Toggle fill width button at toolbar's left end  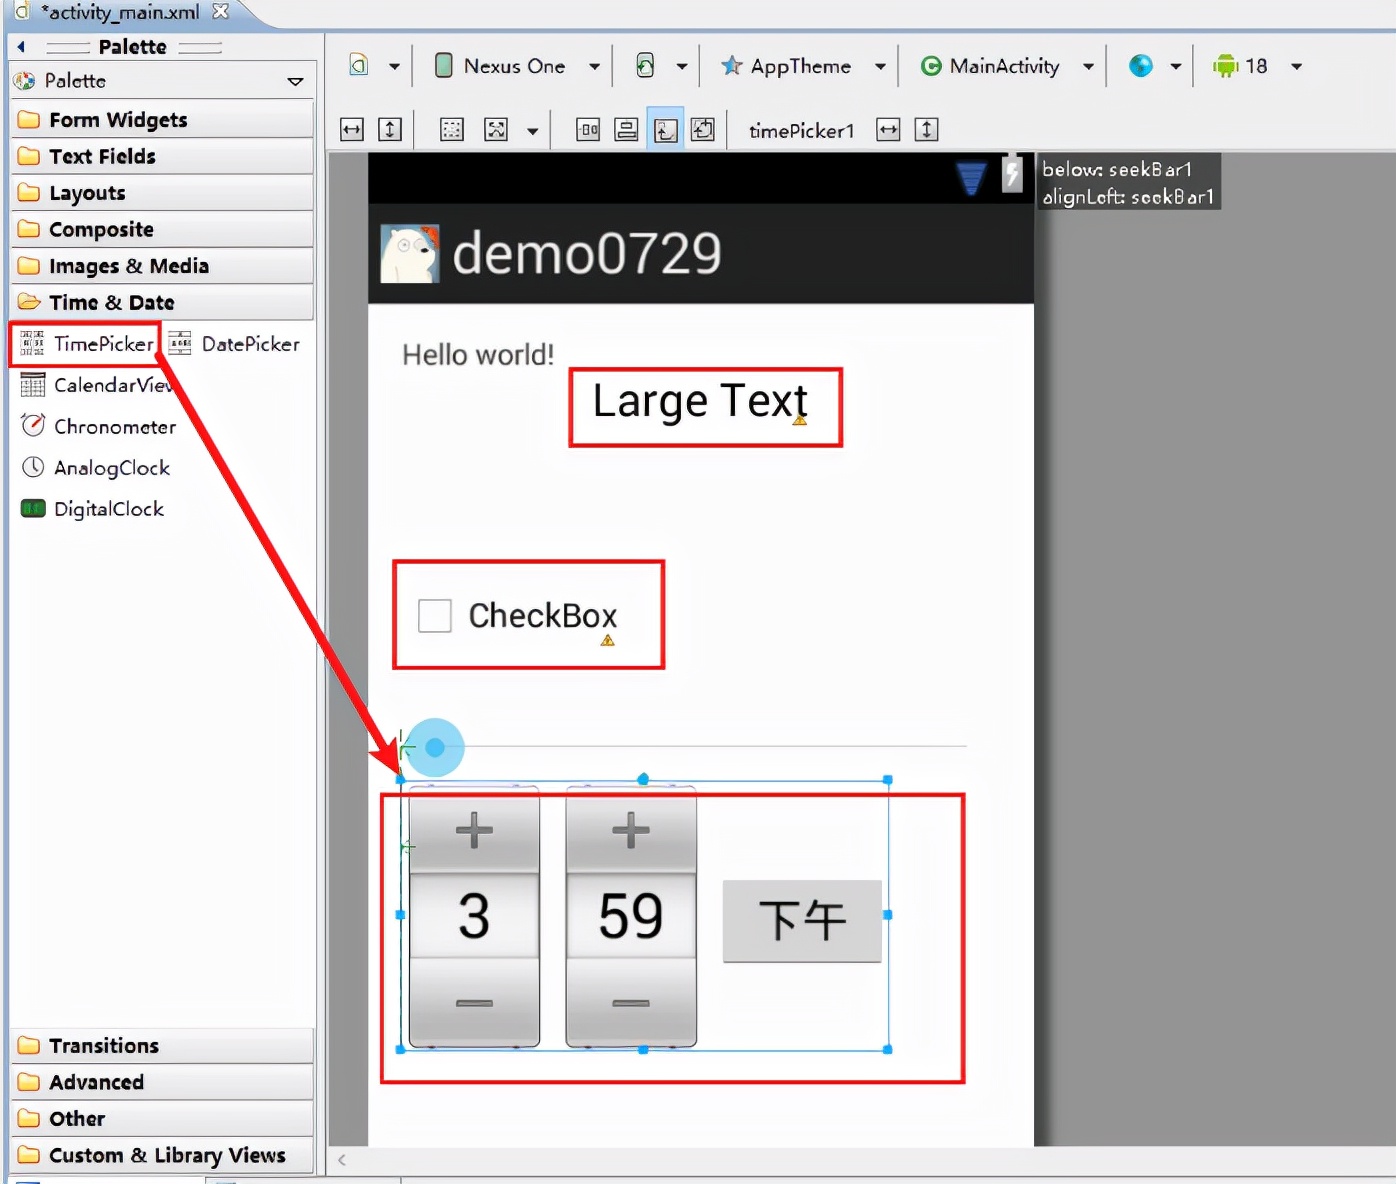coord(352,130)
